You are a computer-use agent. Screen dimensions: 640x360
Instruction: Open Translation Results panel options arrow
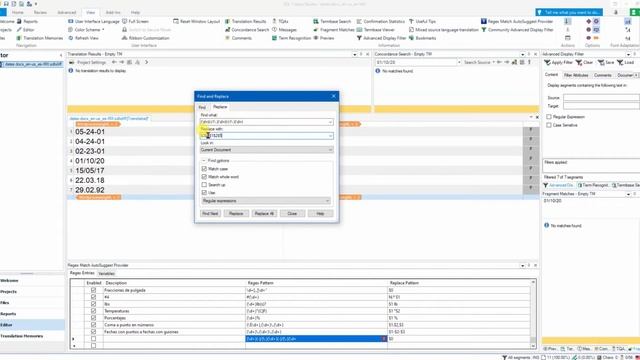[x=355, y=54]
